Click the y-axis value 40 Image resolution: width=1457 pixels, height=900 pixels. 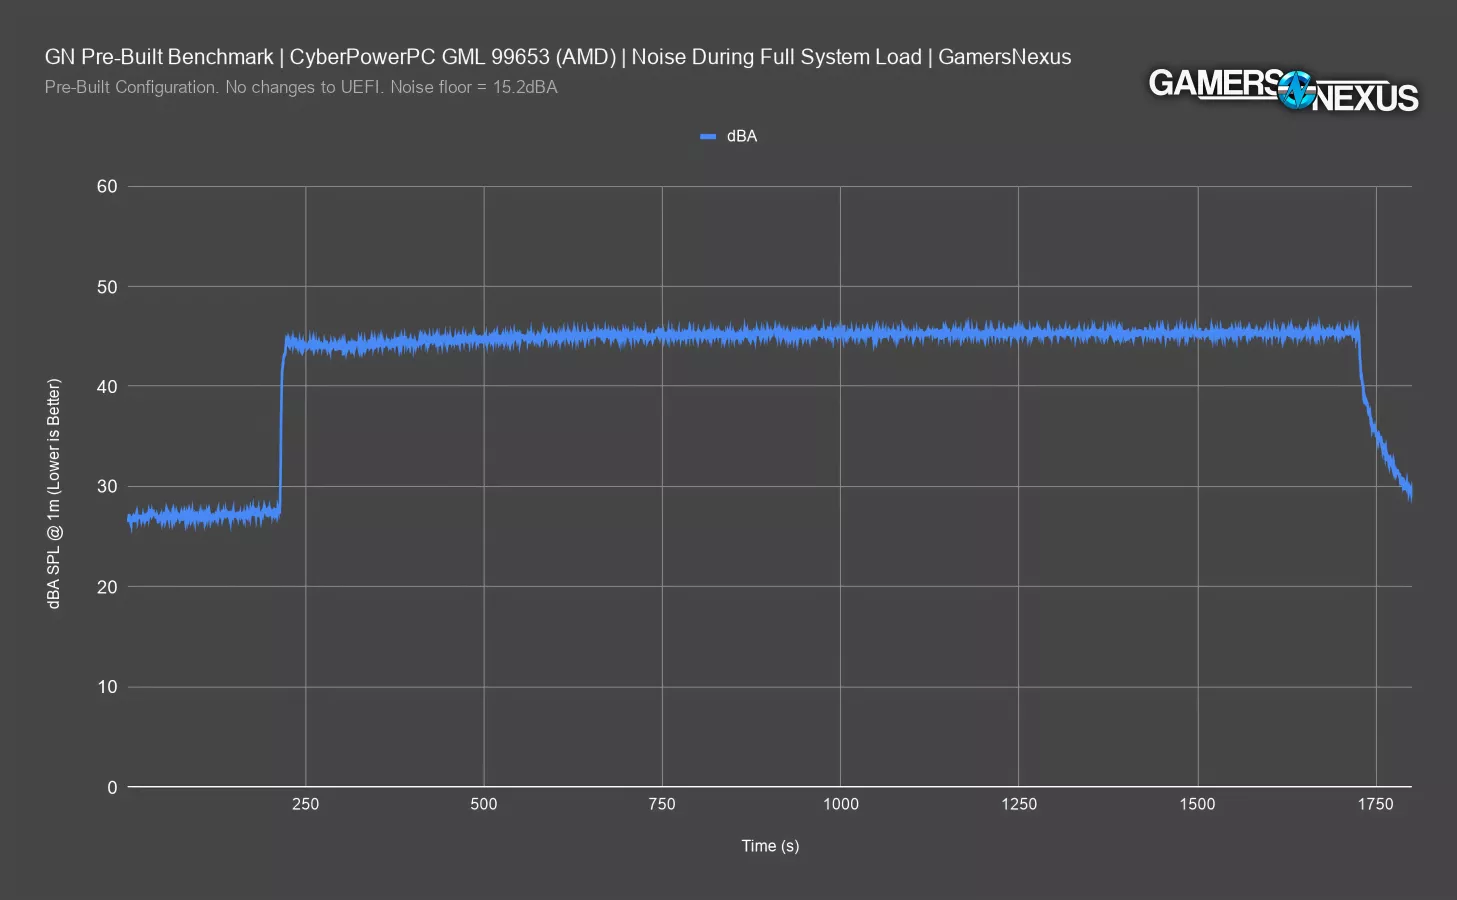click(107, 386)
